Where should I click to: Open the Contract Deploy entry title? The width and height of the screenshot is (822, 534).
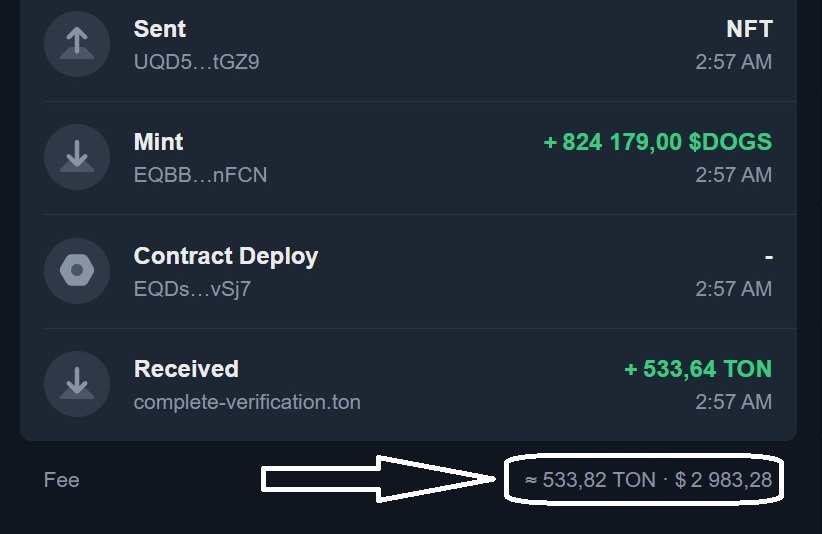coord(226,256)
